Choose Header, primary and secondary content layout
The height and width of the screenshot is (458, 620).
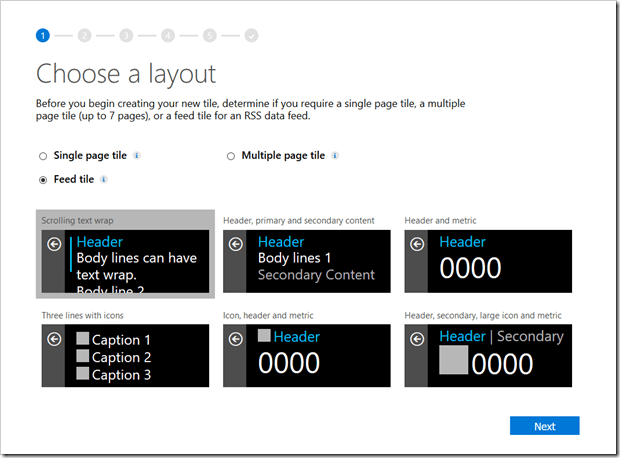click(305, 261)
